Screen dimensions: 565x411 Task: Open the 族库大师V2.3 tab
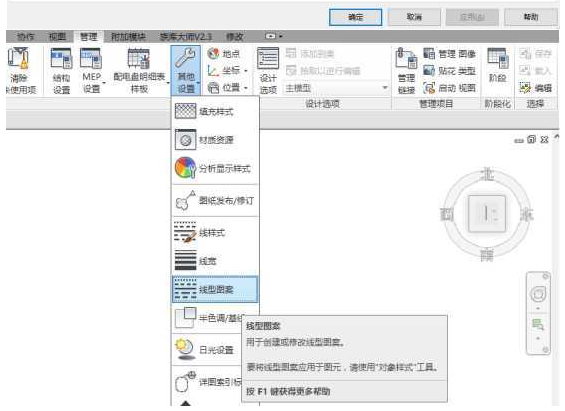[186, 36]
